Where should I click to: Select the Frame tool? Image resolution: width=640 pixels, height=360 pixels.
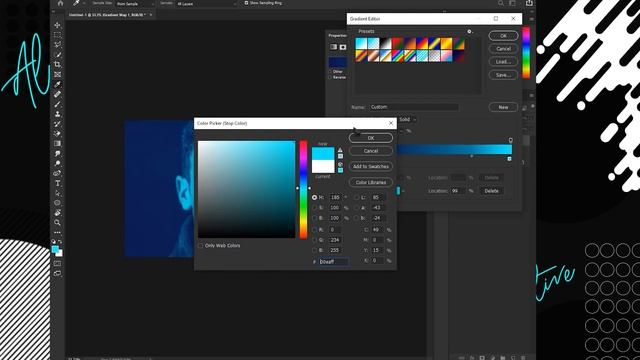tap(58, 74)
